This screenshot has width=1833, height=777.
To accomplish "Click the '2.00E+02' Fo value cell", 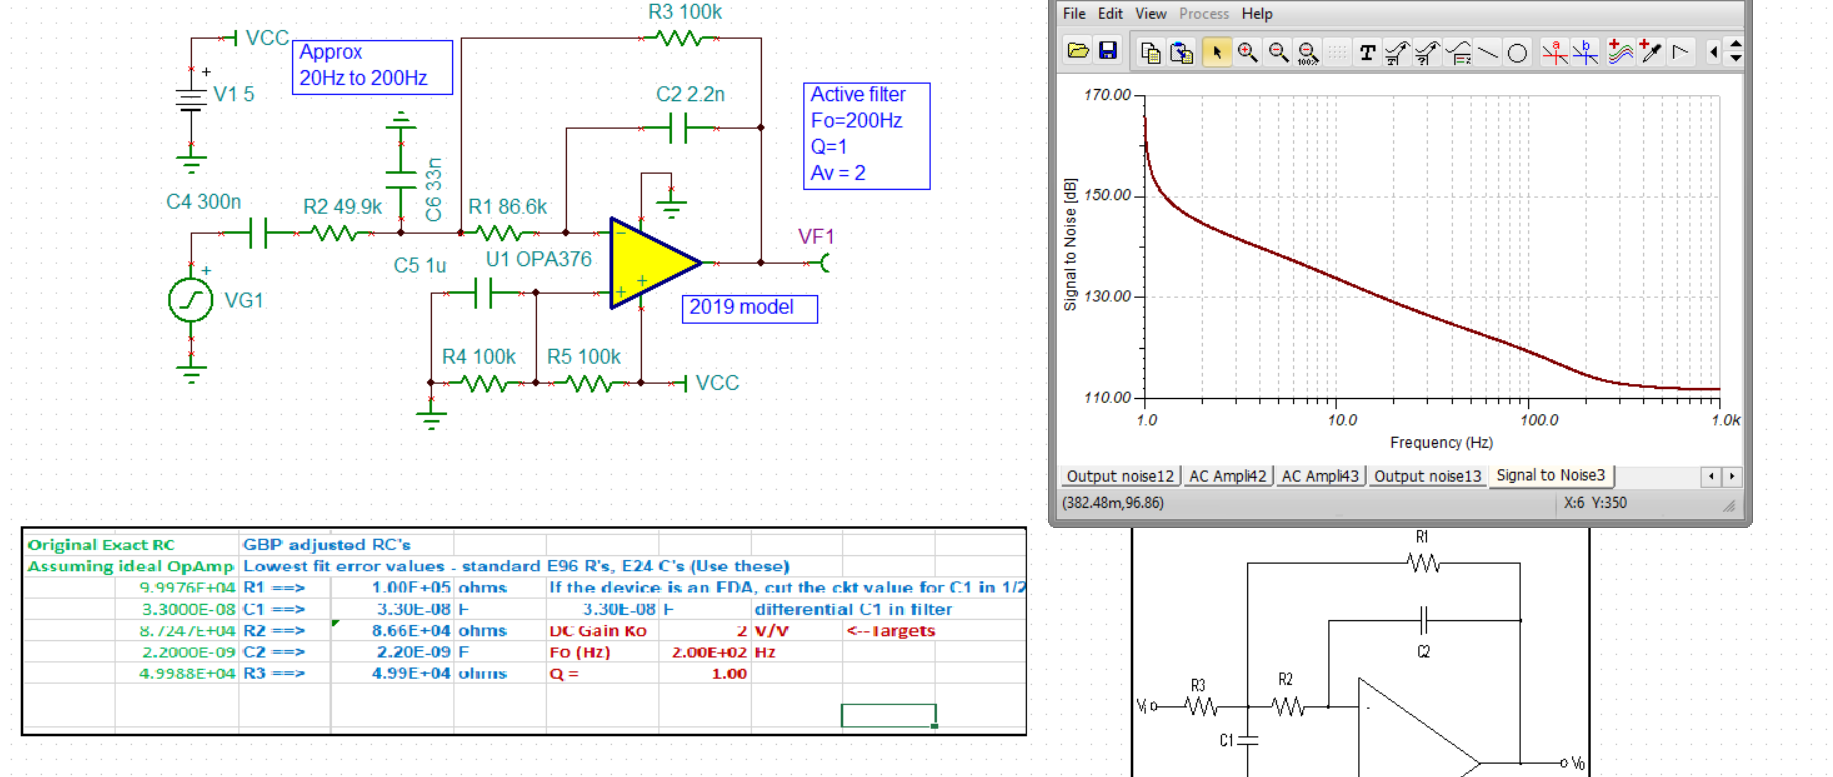I will click(705, 651).
